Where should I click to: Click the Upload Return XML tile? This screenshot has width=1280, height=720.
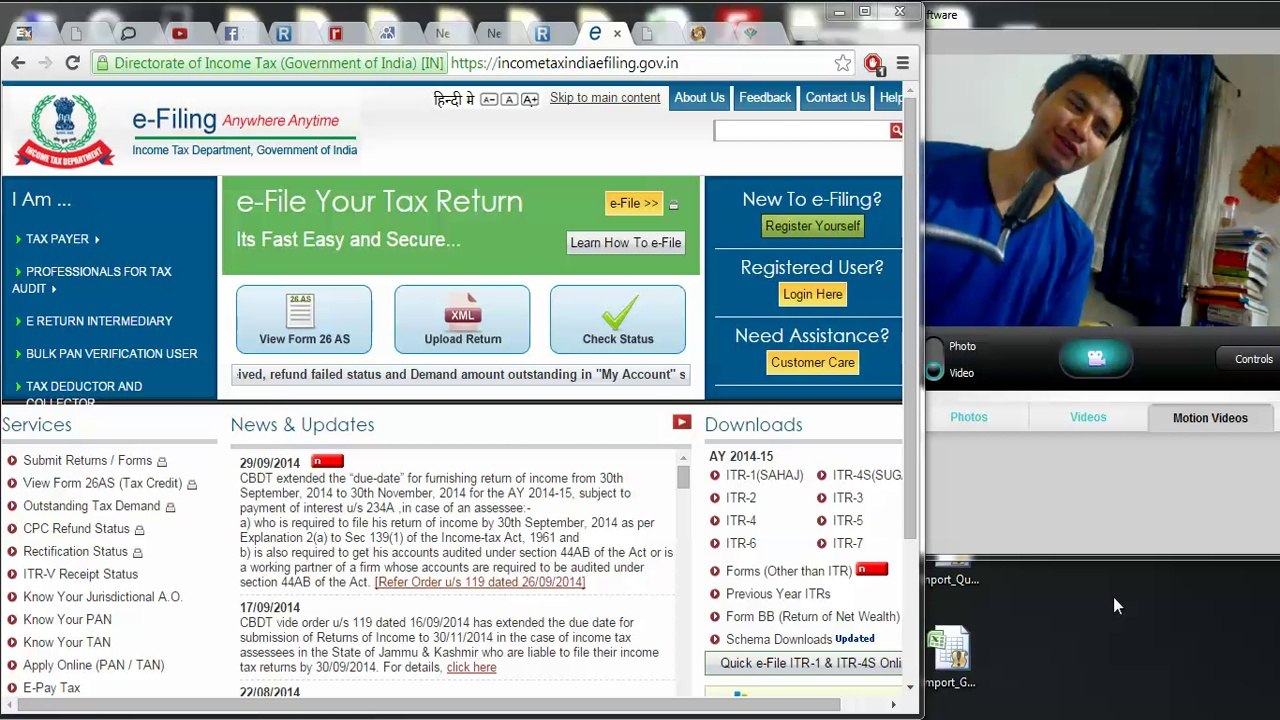click(x=462, y=319)
